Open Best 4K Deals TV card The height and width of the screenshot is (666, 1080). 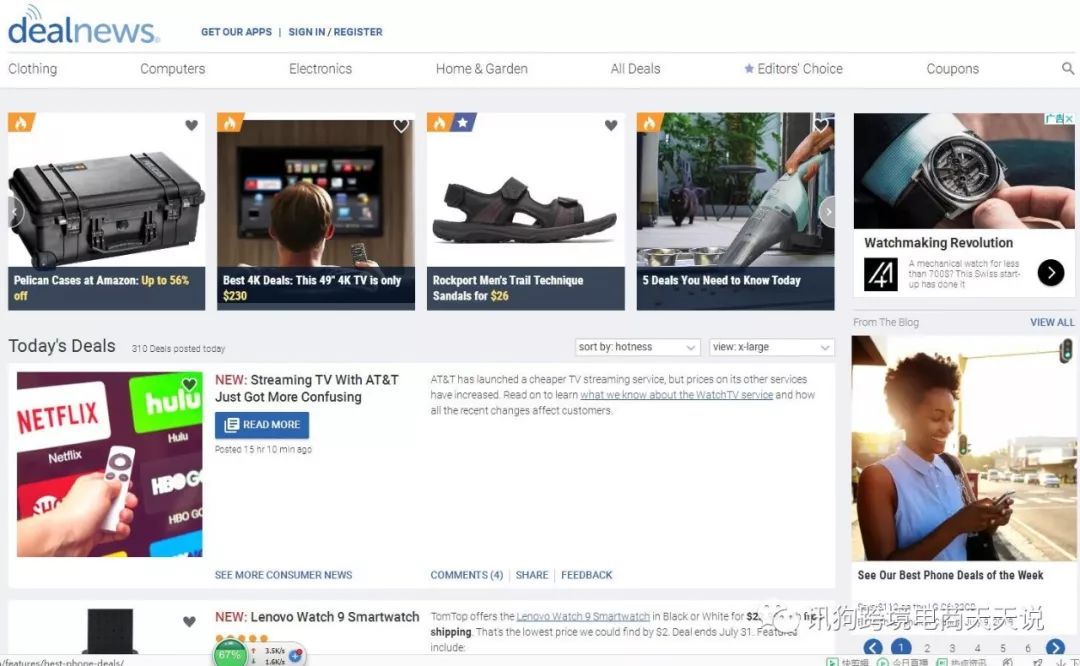(x=316, y=211)
